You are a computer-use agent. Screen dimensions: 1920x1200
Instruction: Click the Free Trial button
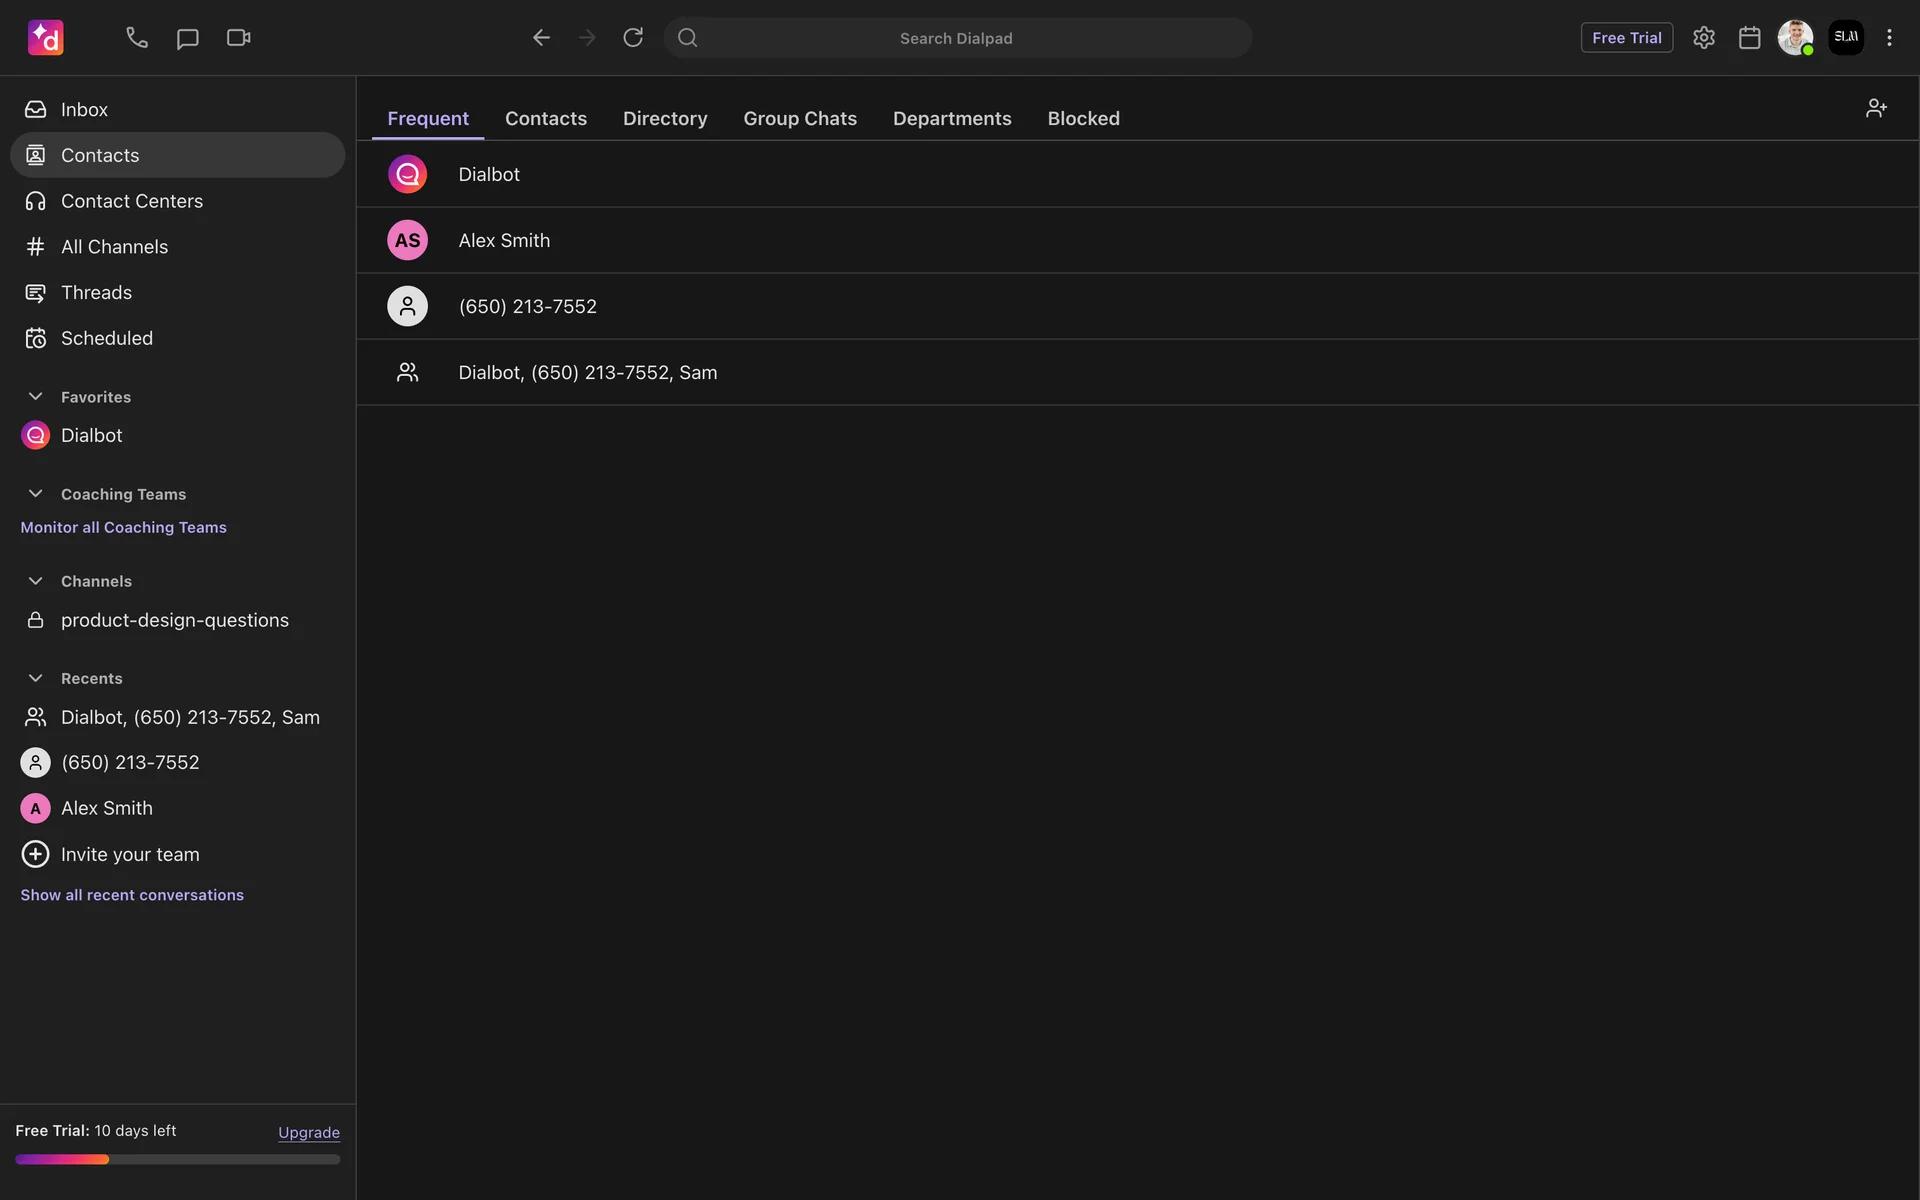pyautogui.click(x=1626, y=38)
